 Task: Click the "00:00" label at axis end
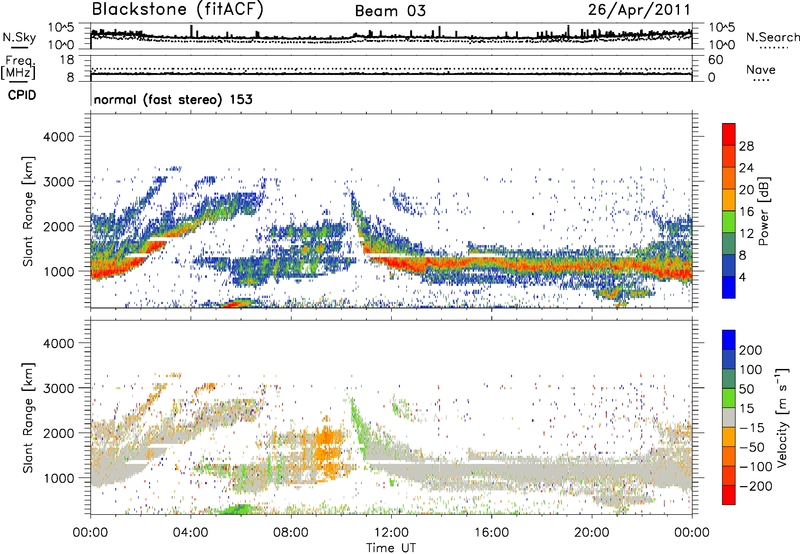[692, 533]
